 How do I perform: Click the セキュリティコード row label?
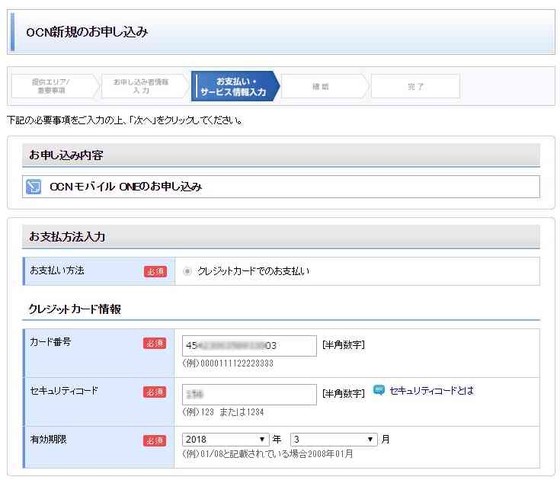(64, 391)
